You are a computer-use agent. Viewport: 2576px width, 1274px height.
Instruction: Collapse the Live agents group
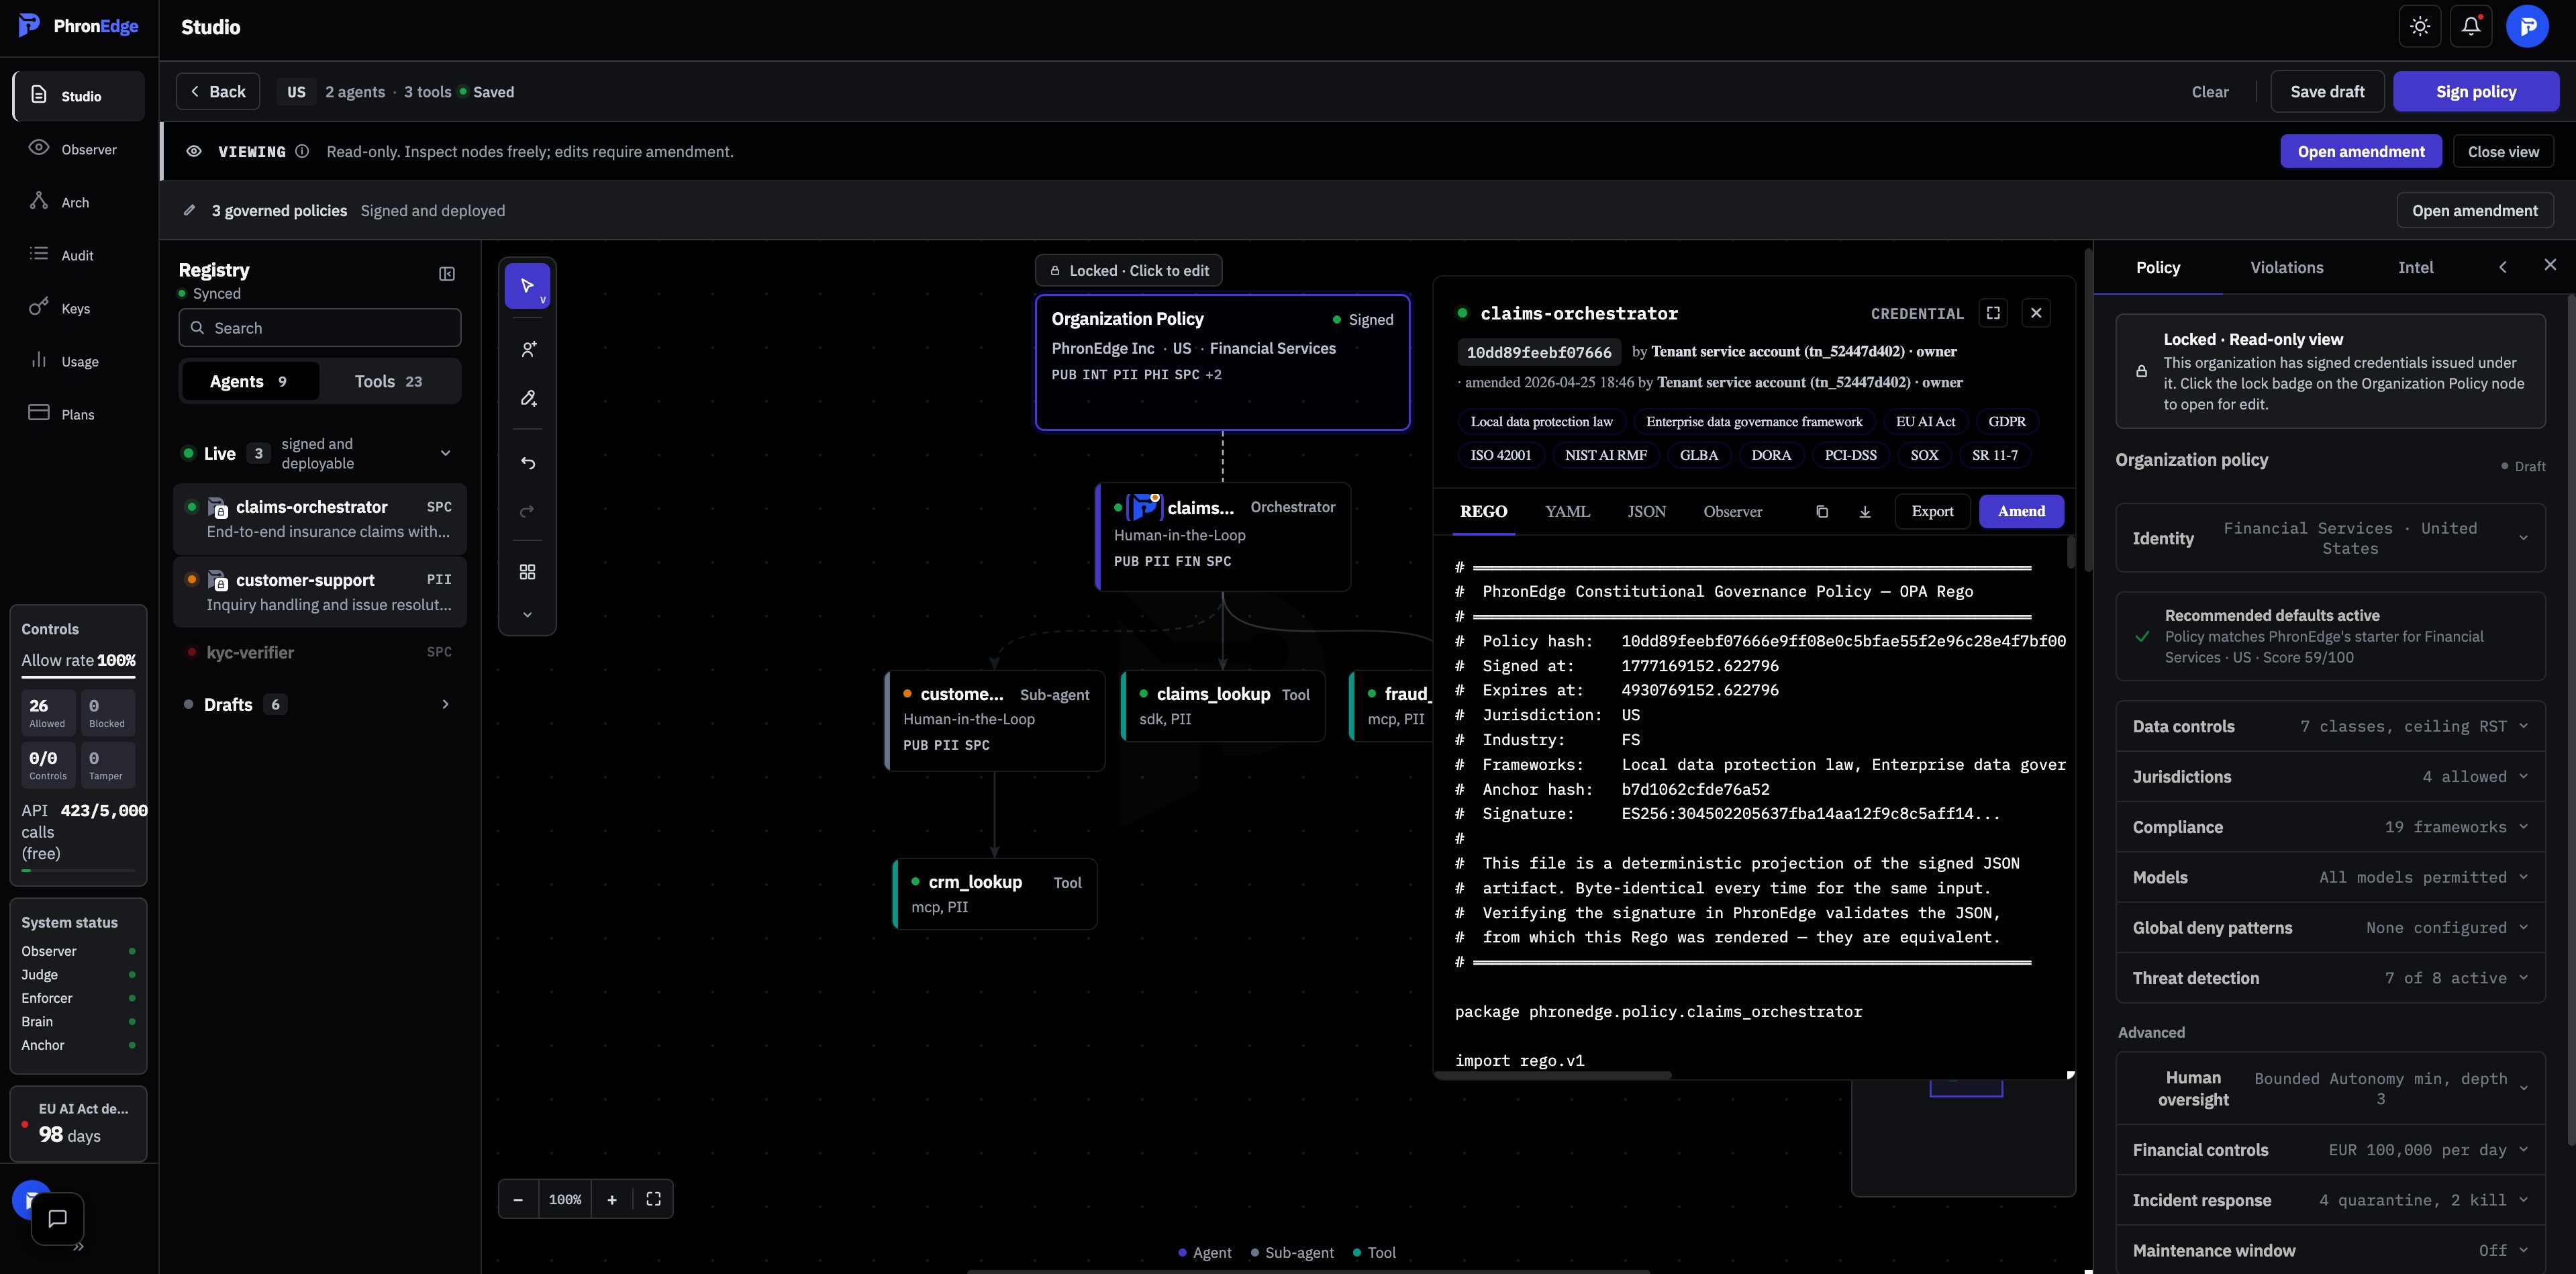point(445,453)
